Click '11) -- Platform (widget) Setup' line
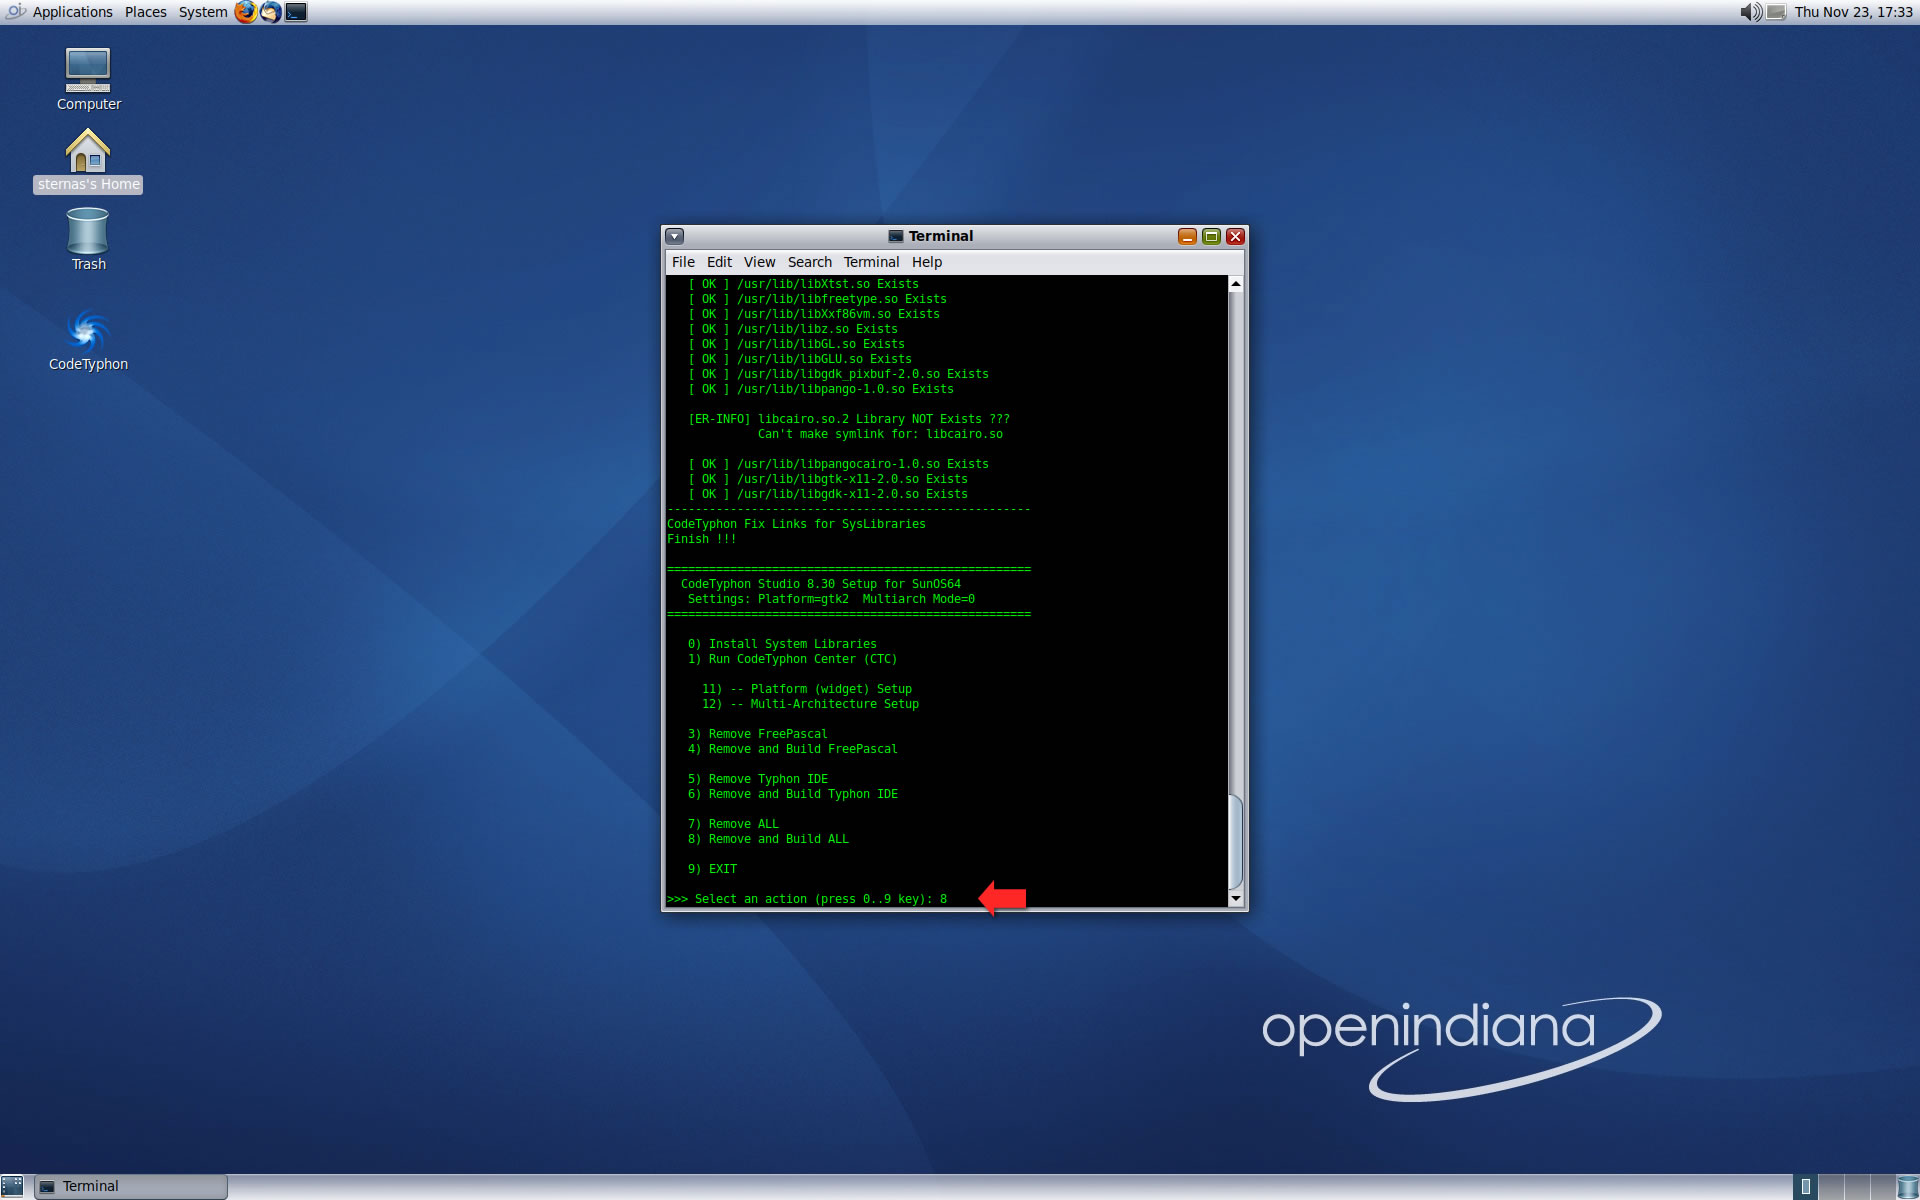 (x=807, y=689)
